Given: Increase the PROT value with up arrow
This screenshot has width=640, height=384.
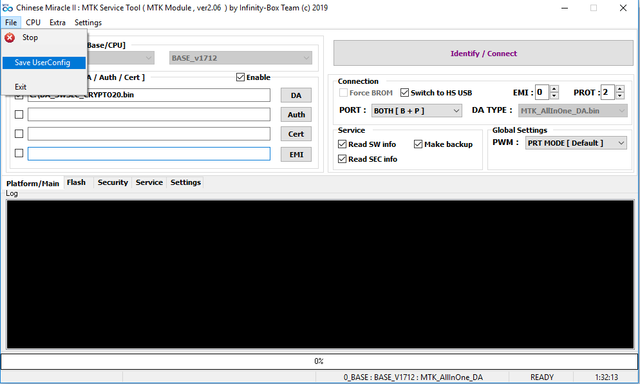Looking at the screenshot, I should 620,89.
